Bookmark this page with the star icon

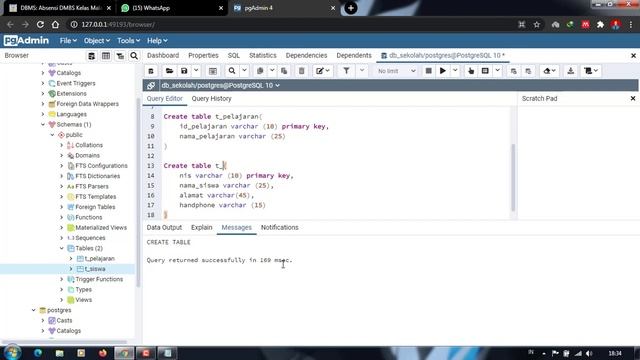tap(537, 24)
